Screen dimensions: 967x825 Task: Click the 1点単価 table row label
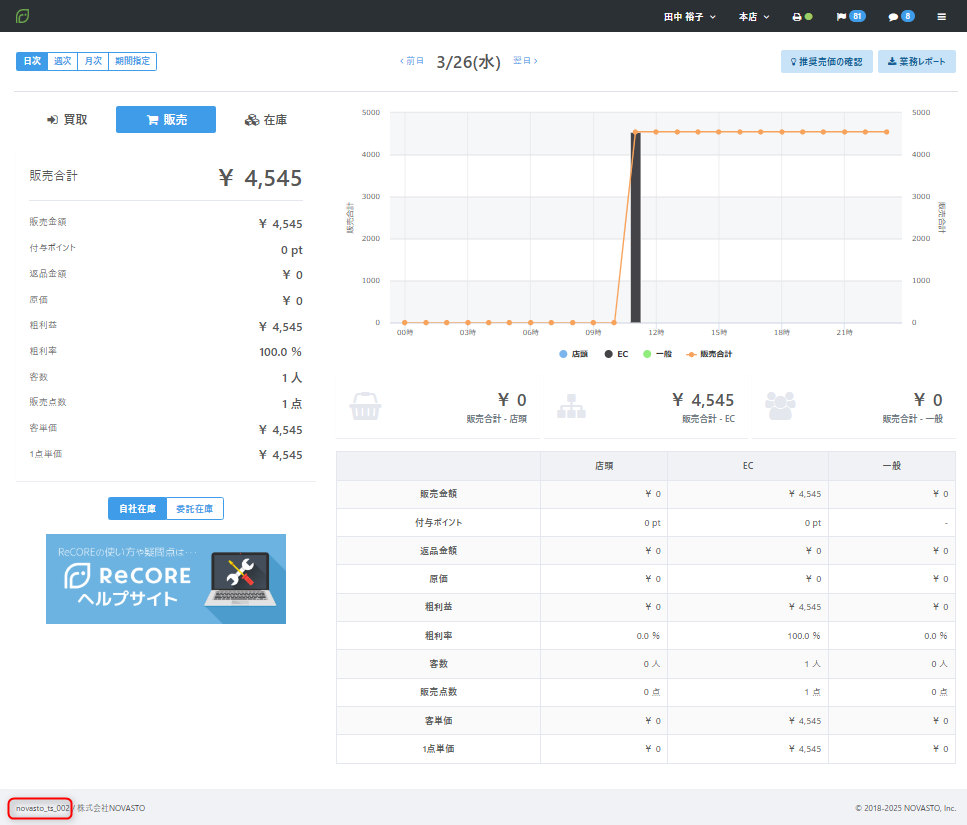pyautogui.click(x=438, y=749)
